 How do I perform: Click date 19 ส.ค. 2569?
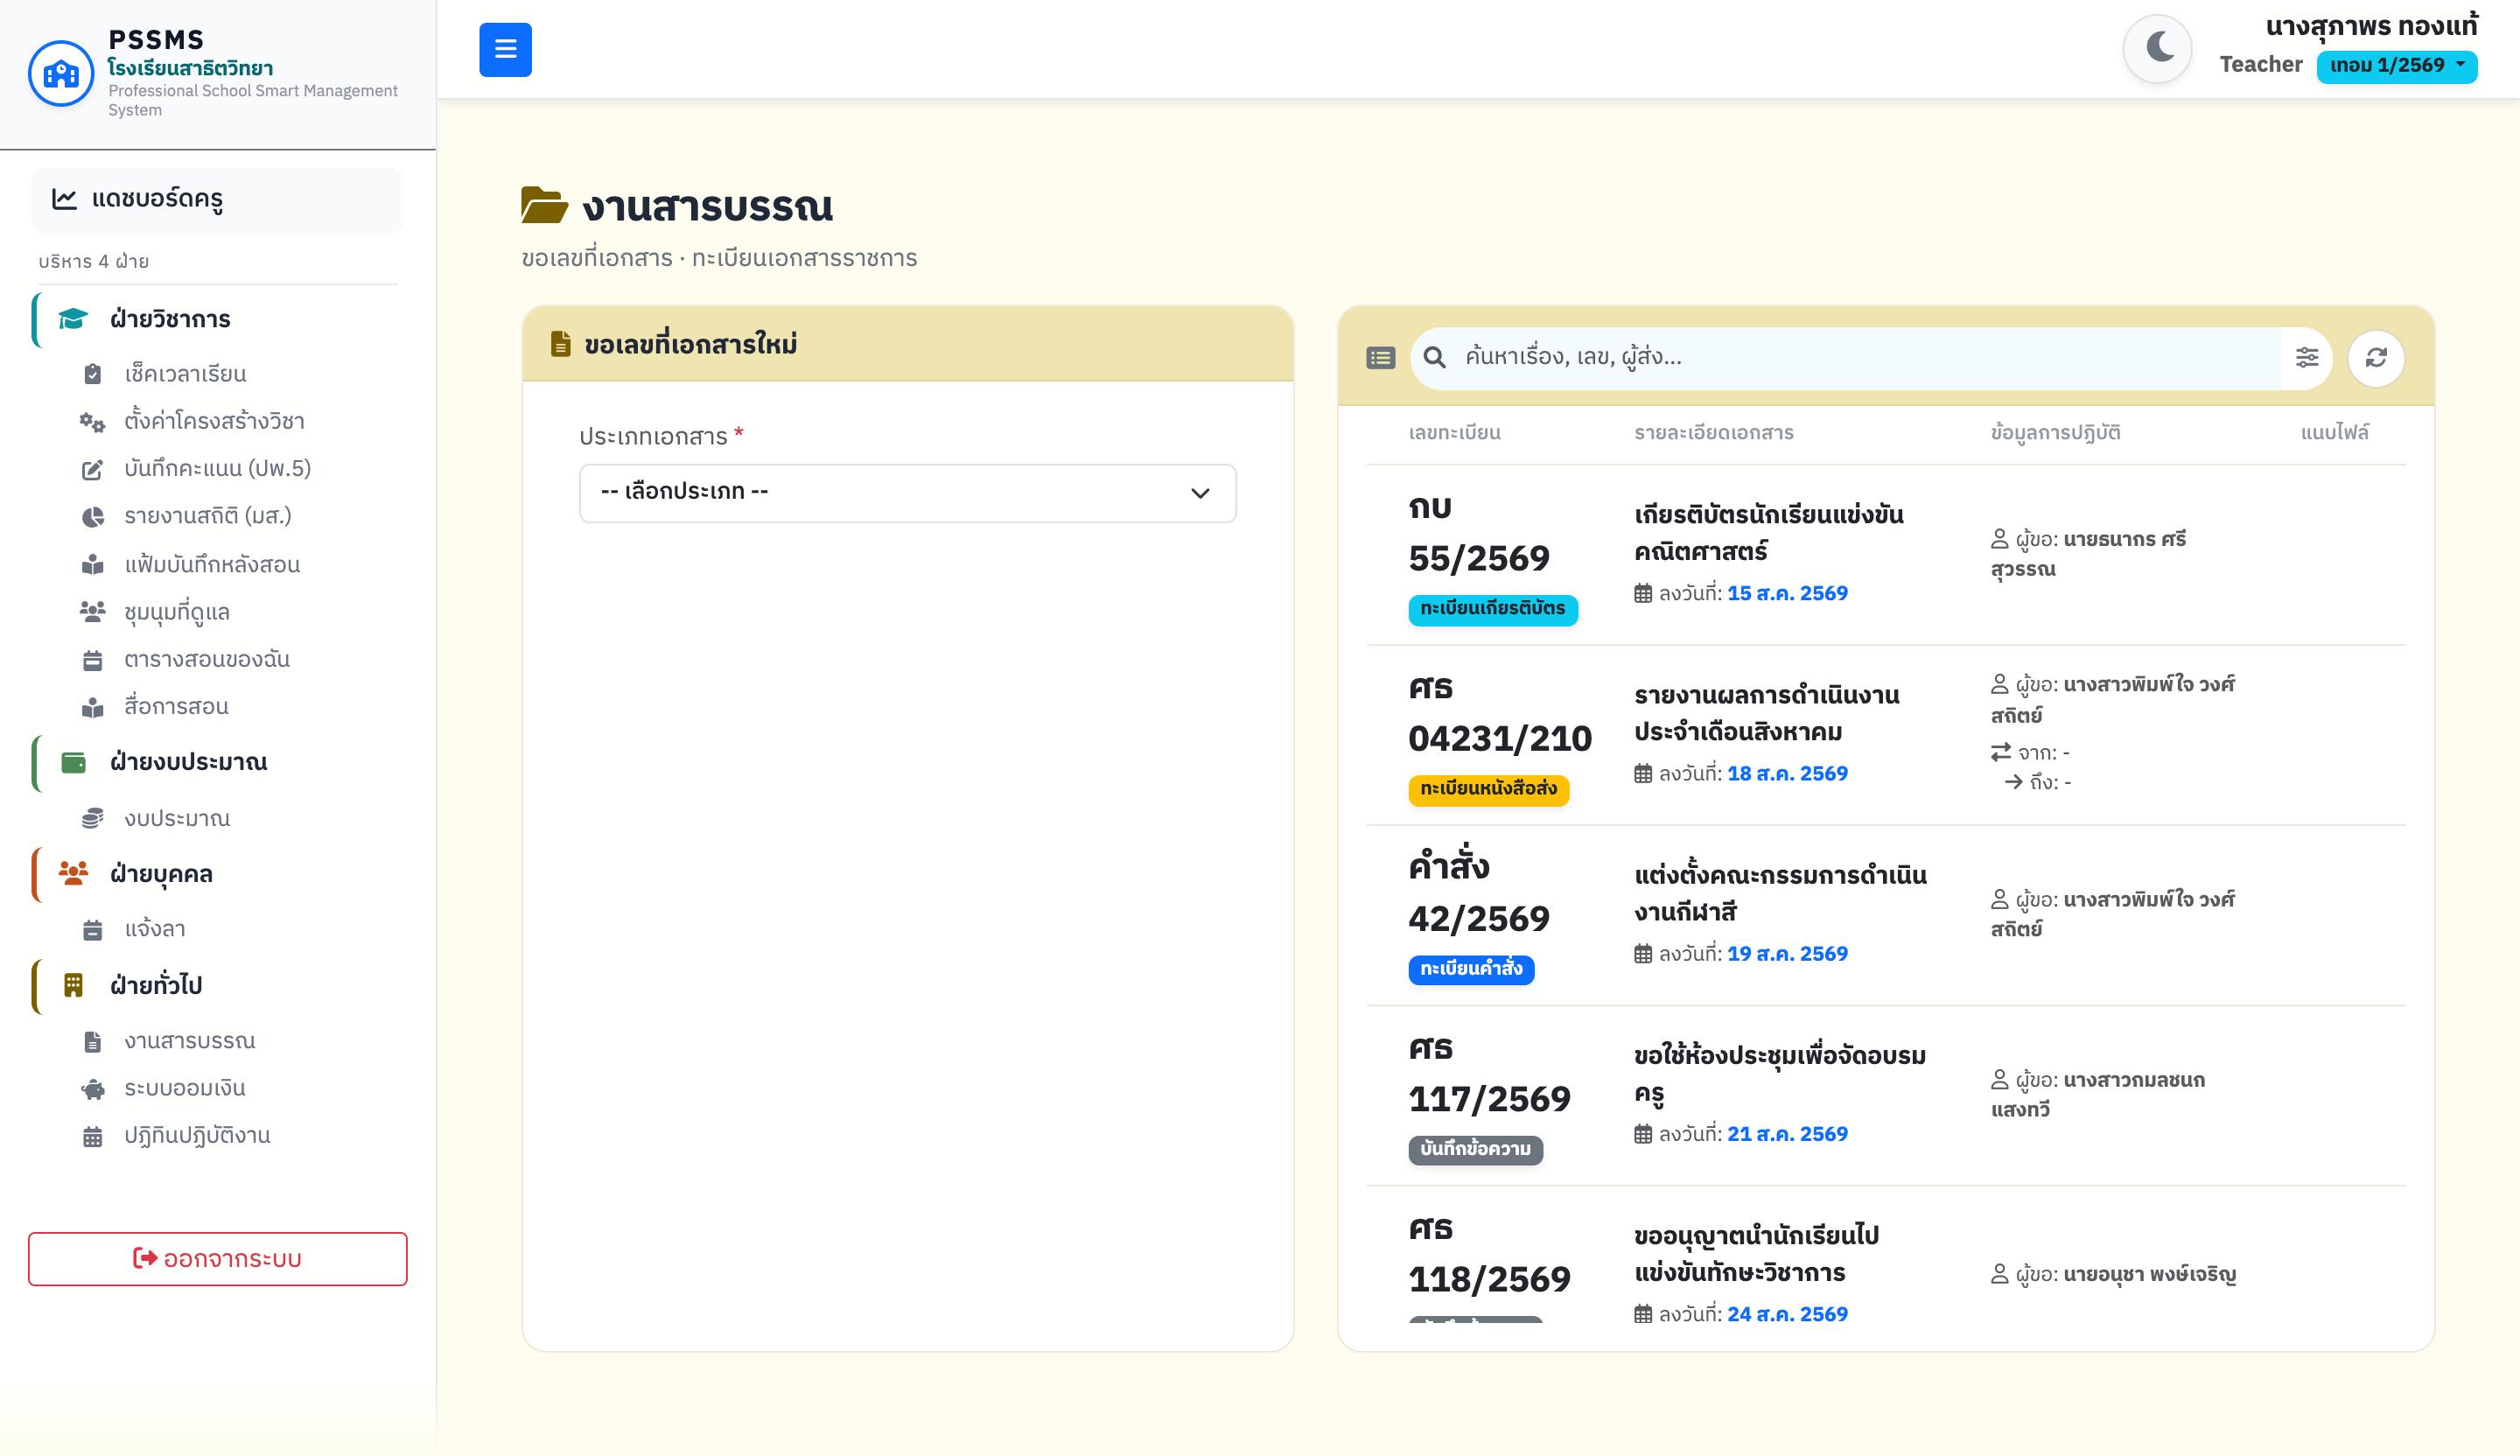point(1787,954)
